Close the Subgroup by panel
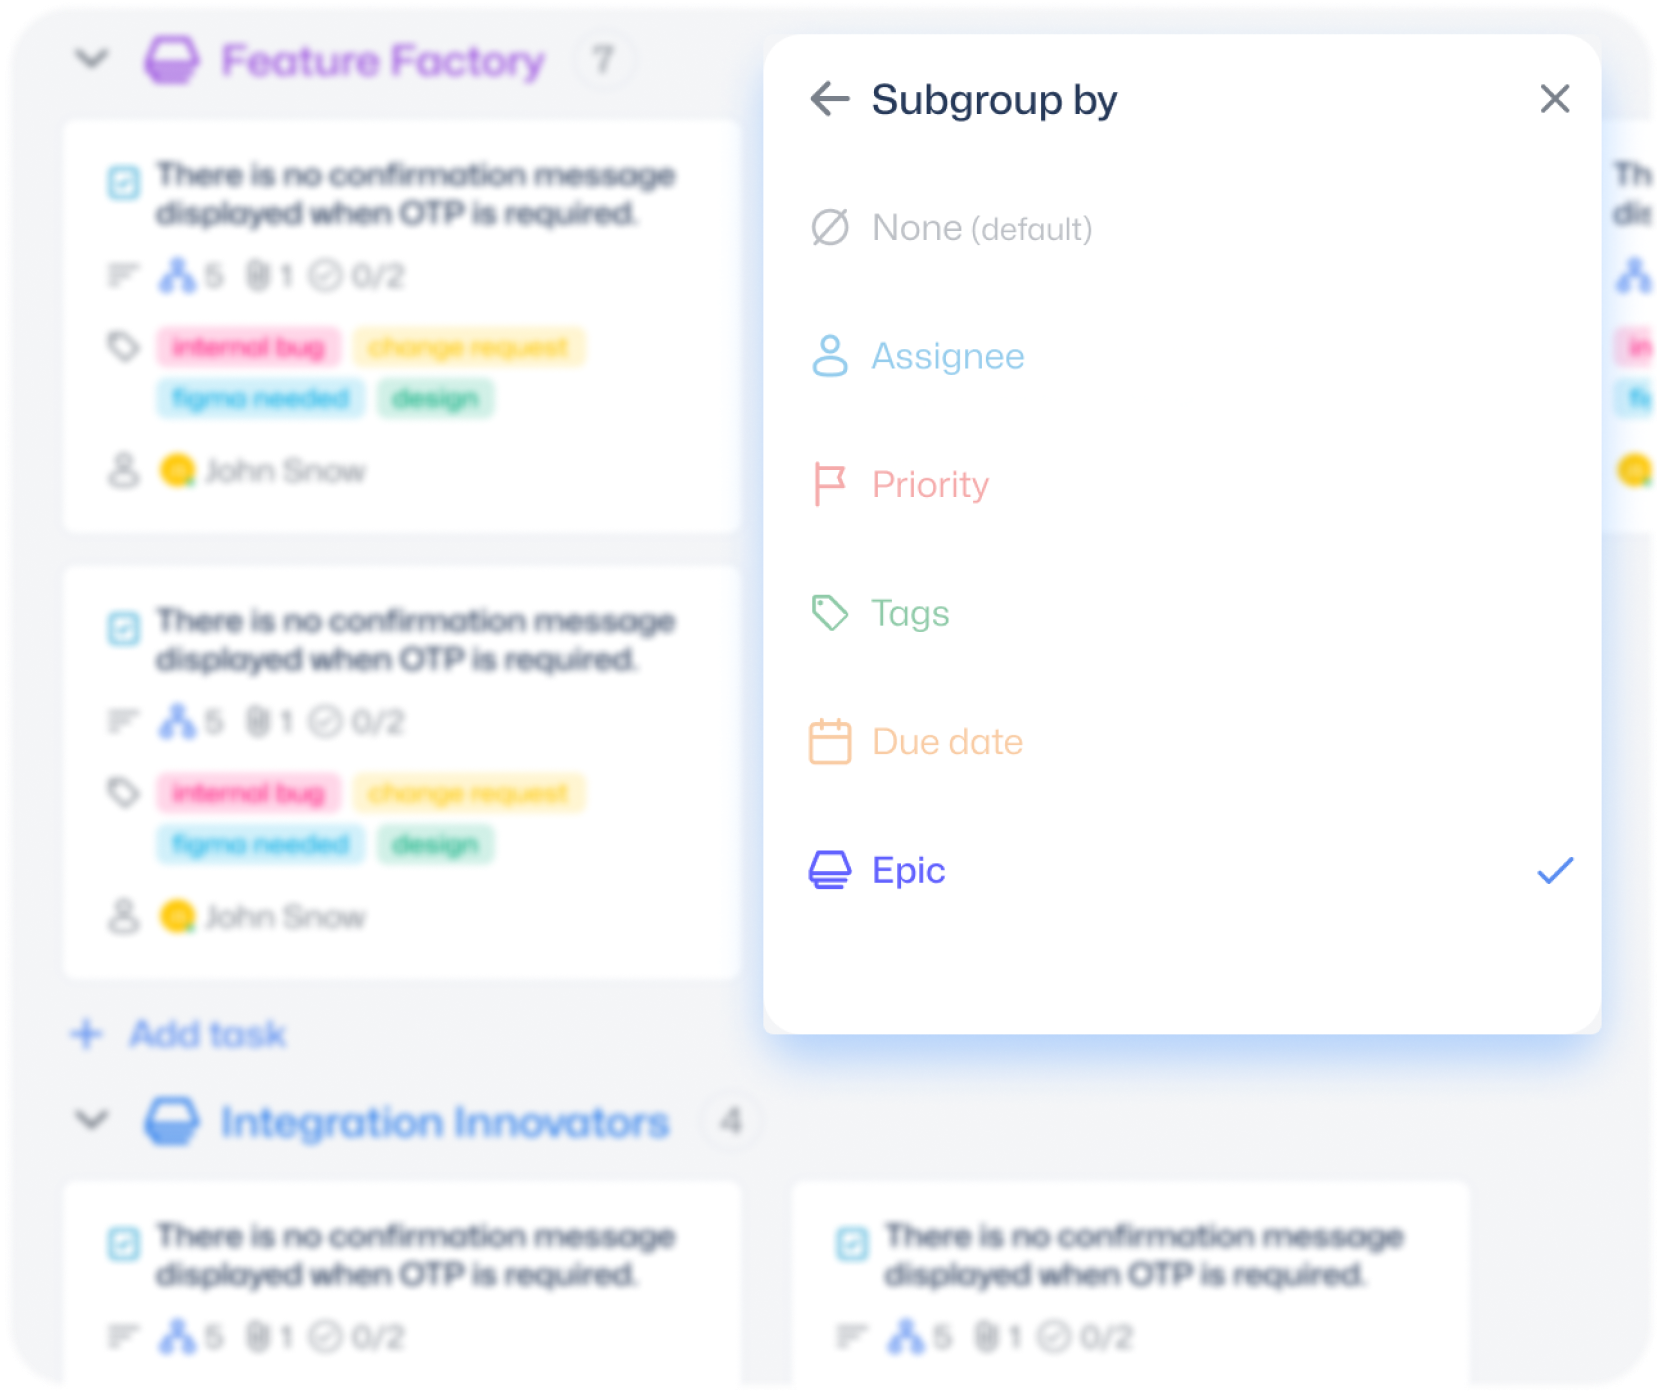Image resolution: width=1657 pixels, height=1393 pixels. tap(1554, 99)
